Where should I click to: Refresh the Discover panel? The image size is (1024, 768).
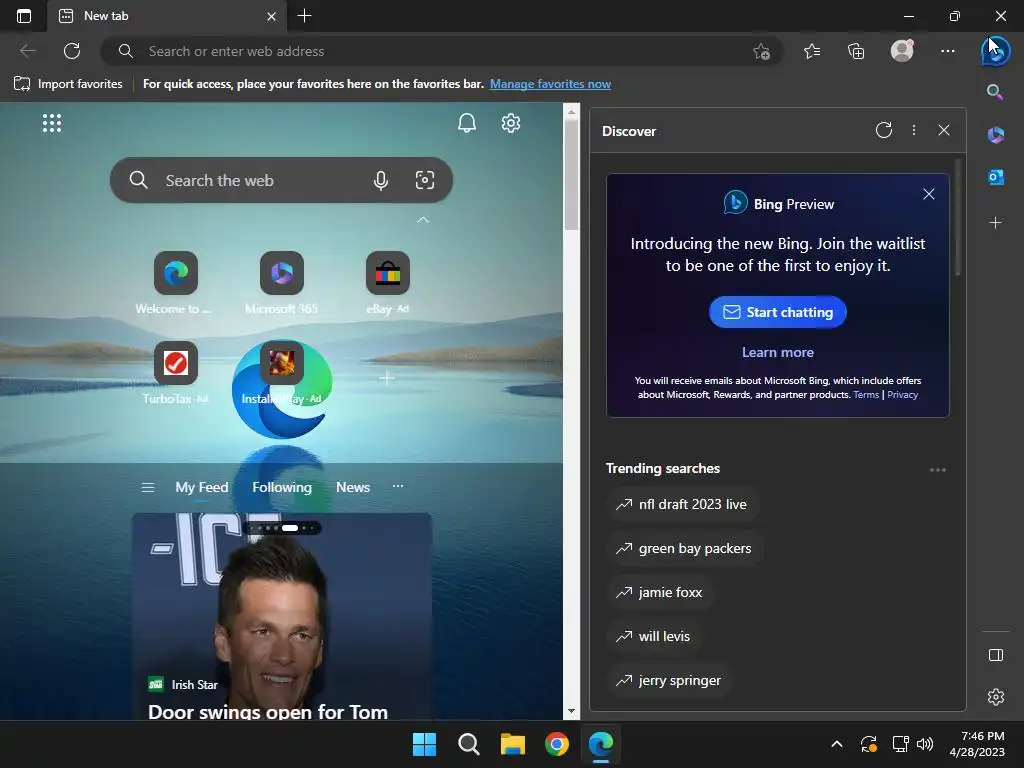pyautogui.click(x=884, y=130)
